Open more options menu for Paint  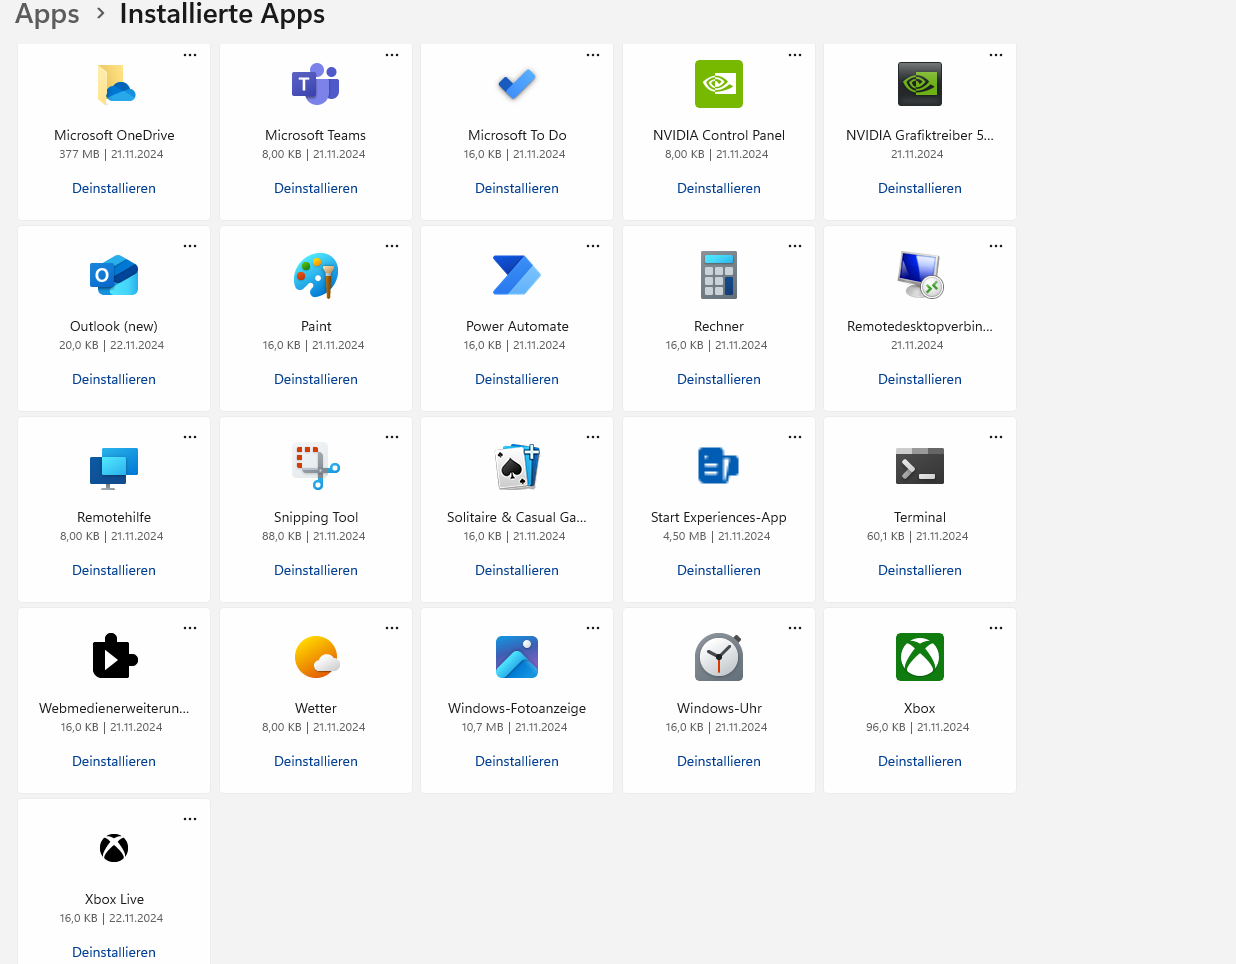392,246
